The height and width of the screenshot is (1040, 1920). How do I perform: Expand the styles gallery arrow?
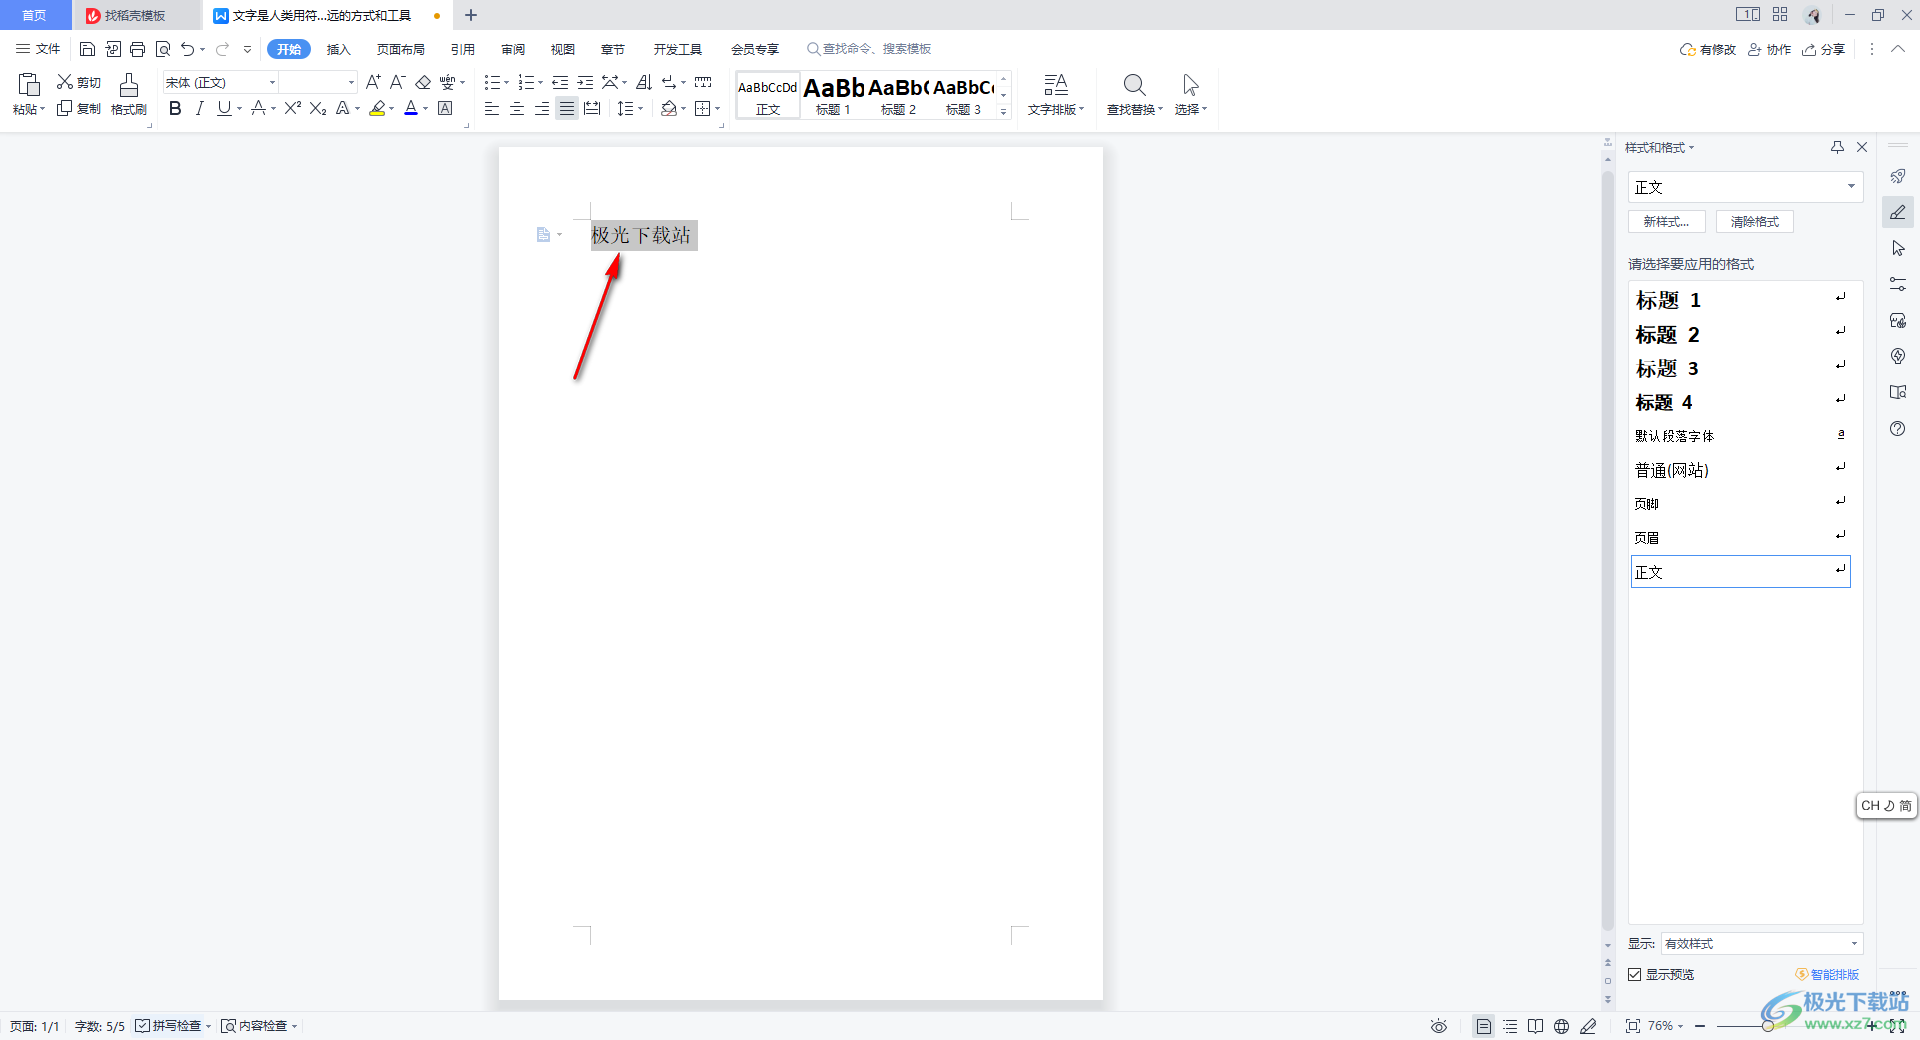[1004, 111]
